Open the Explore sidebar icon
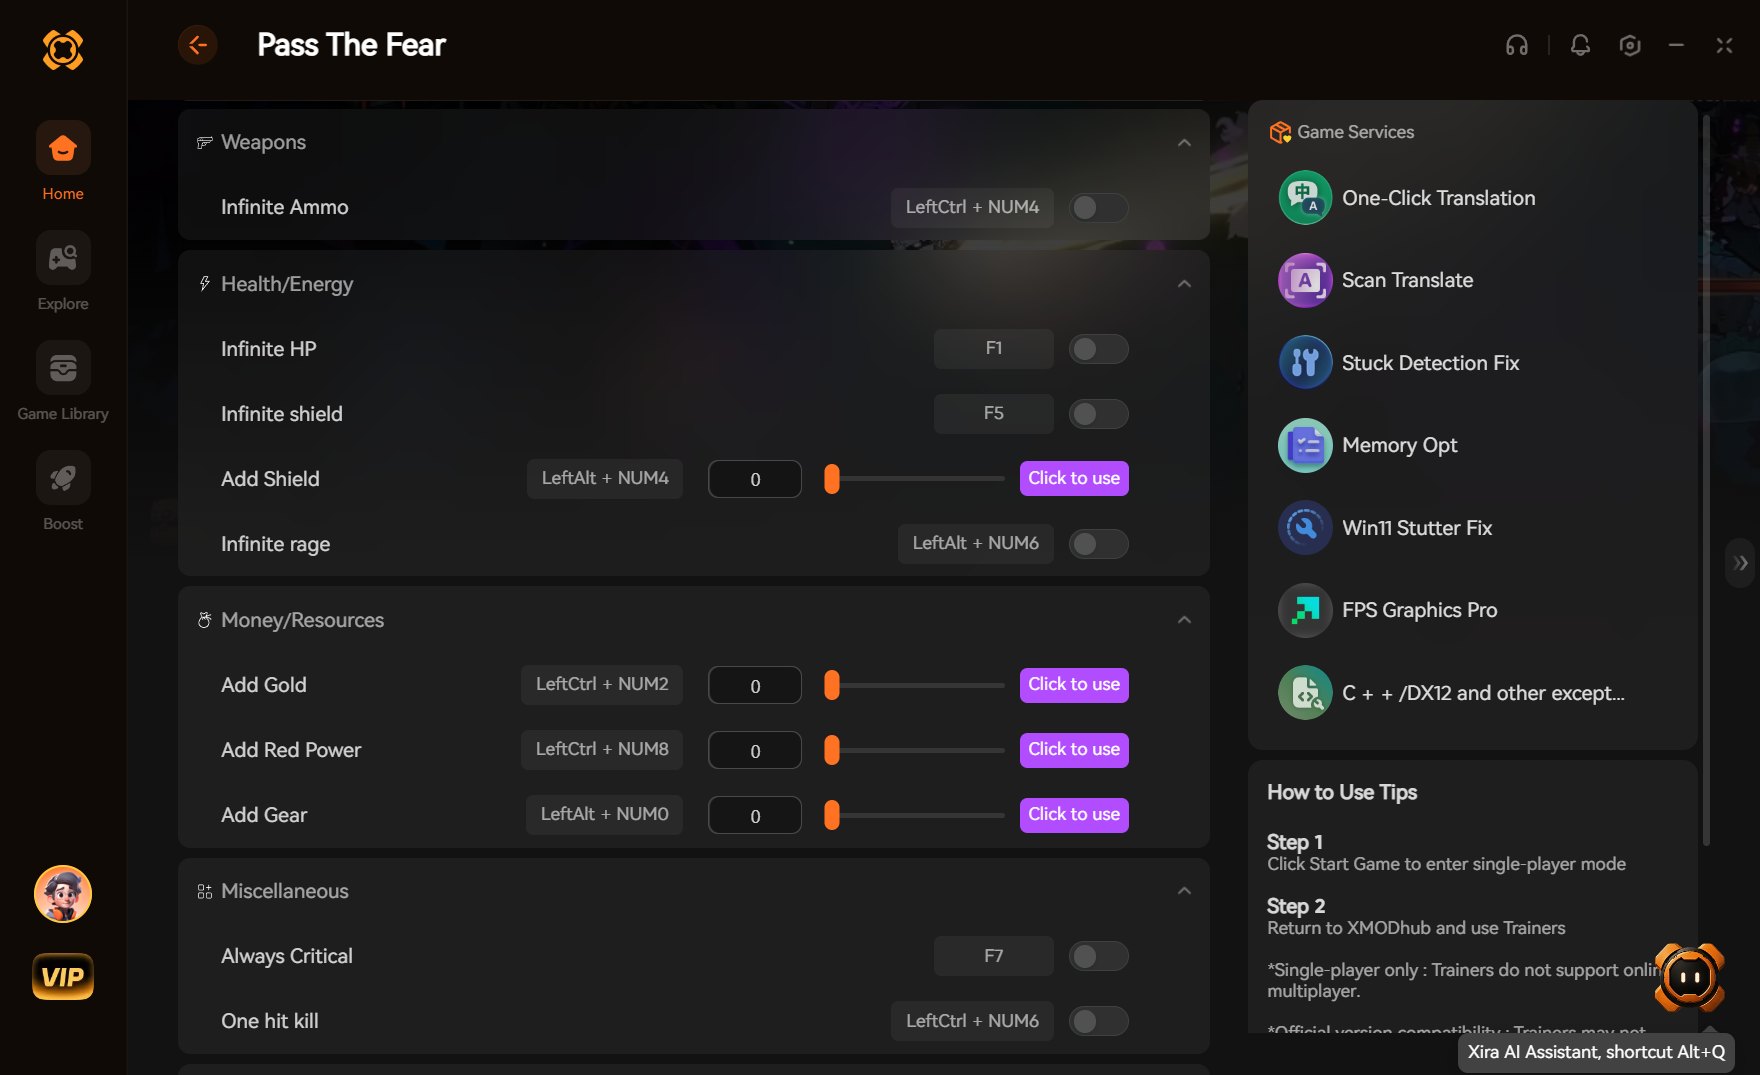Screen dimensions: 1760x1075 coord(63,258)
